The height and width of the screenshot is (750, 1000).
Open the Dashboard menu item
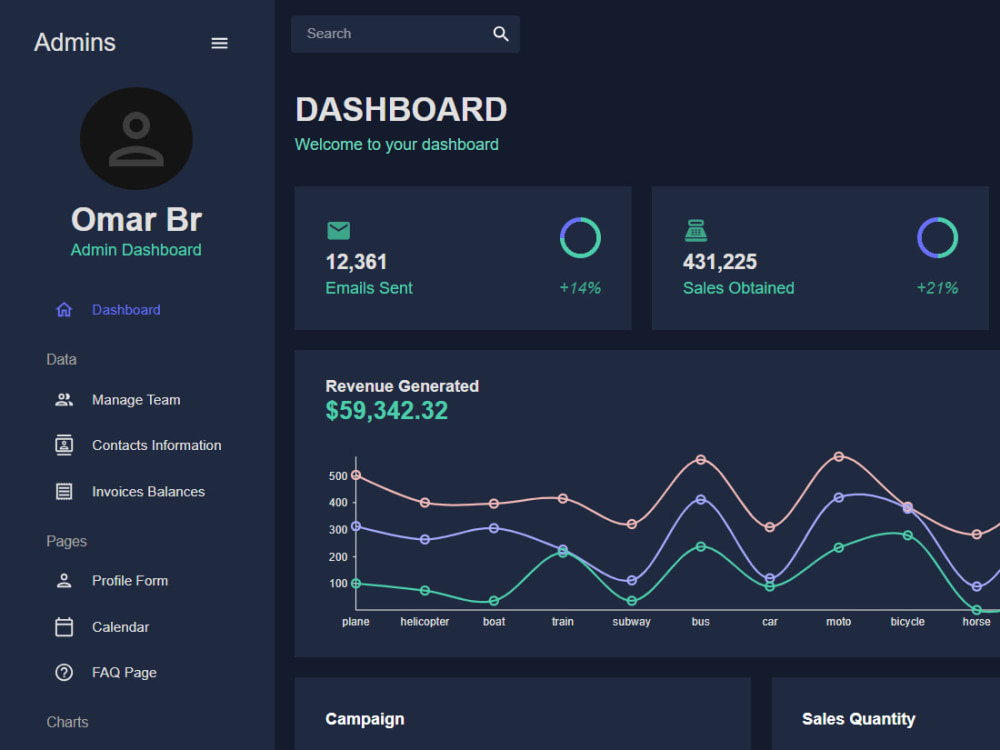(x=126, y=310)
